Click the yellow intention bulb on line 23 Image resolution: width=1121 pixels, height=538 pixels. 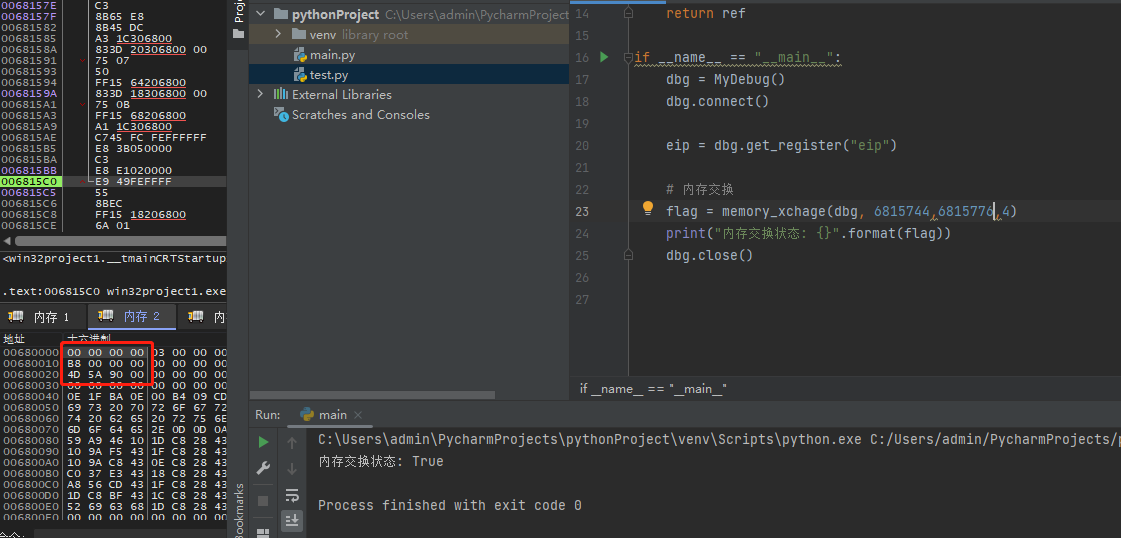point(648,208)
